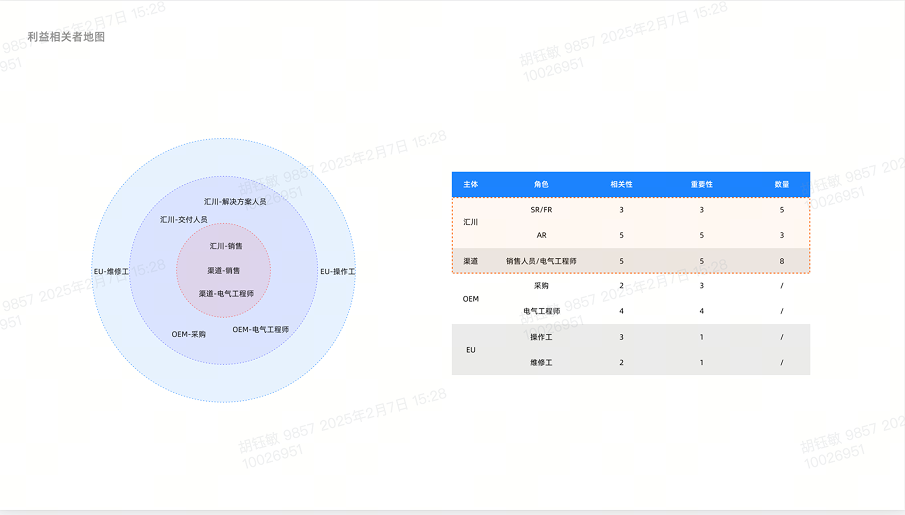Click the slide title 利益相关者地图
The image size is (905, 515).
(66, 37)
